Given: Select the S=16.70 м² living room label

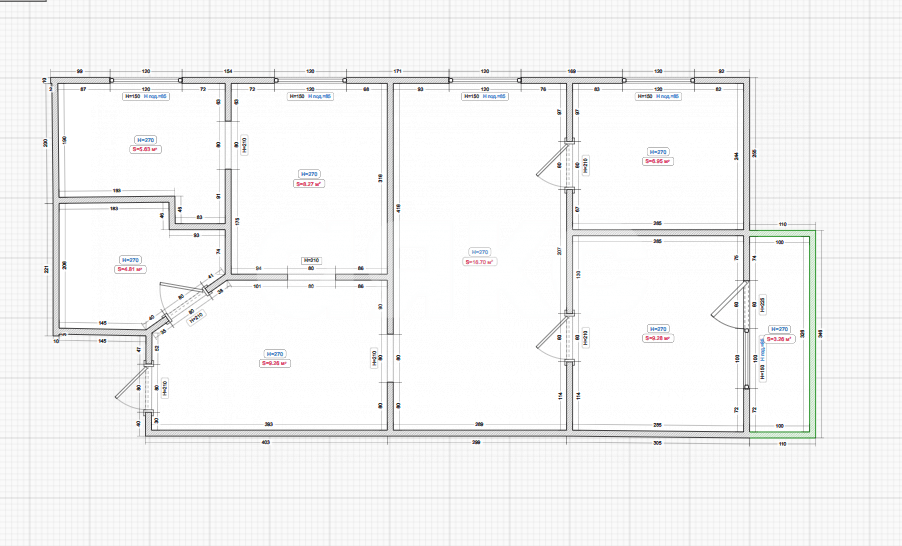Looking at the screenshot, I should pos(479,262).
